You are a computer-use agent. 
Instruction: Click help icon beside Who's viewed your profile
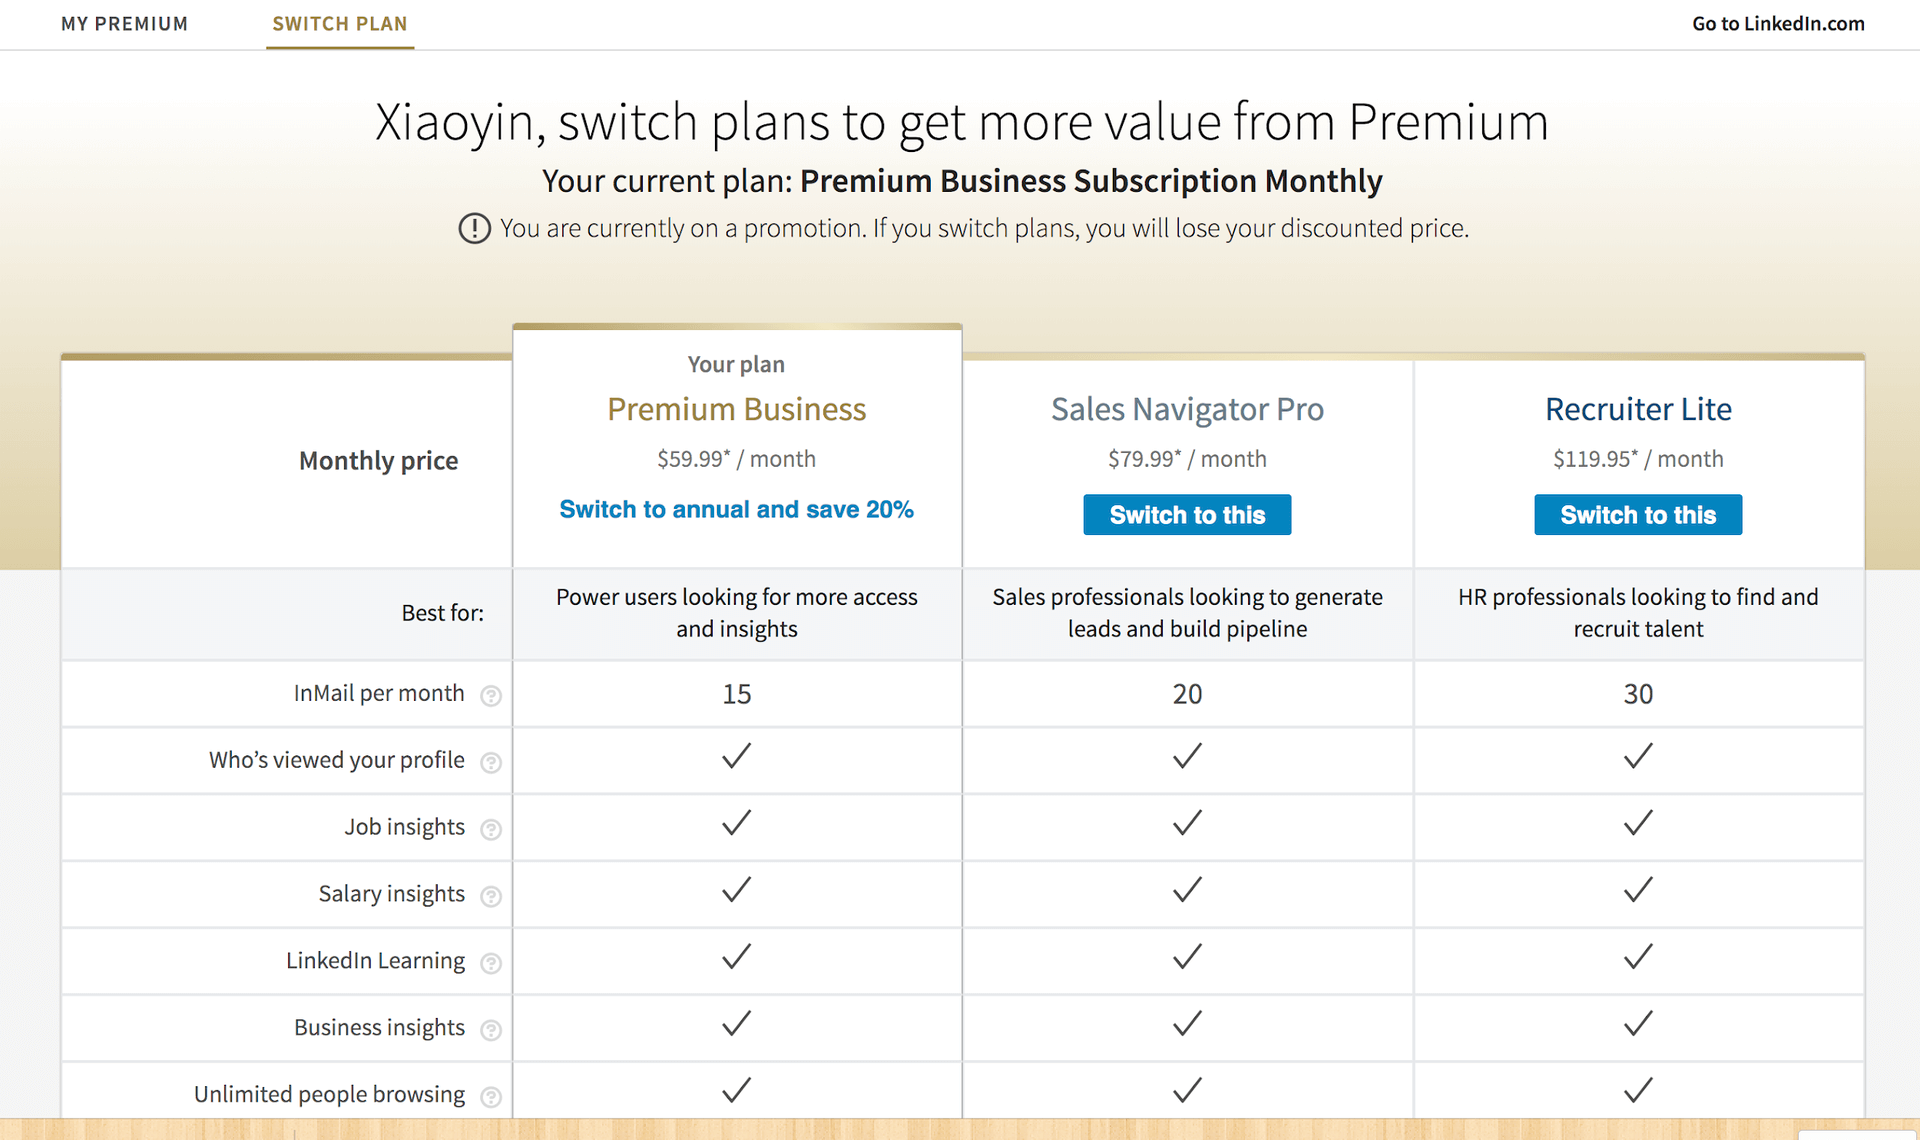coord(491,763)
